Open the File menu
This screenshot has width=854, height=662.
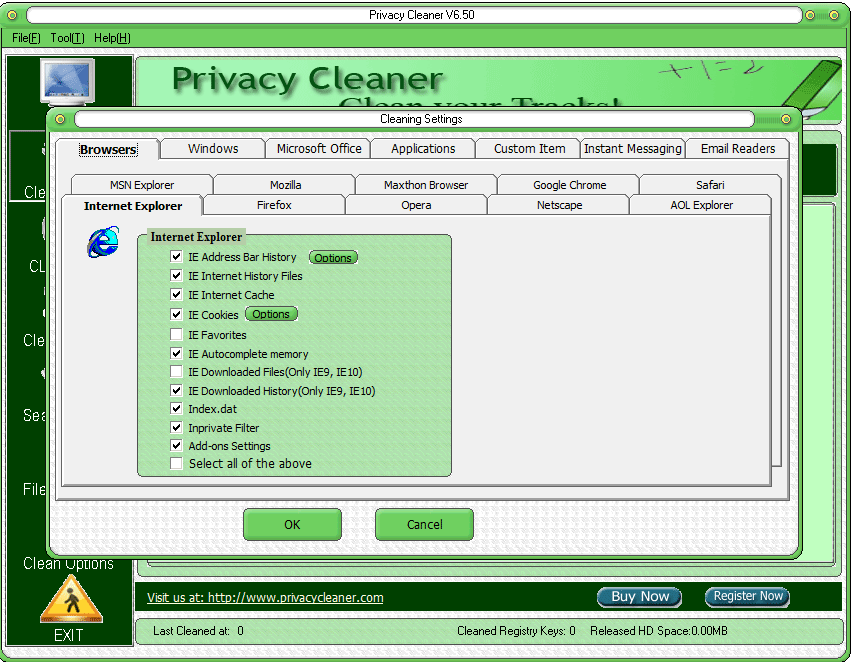pos(26,38)
